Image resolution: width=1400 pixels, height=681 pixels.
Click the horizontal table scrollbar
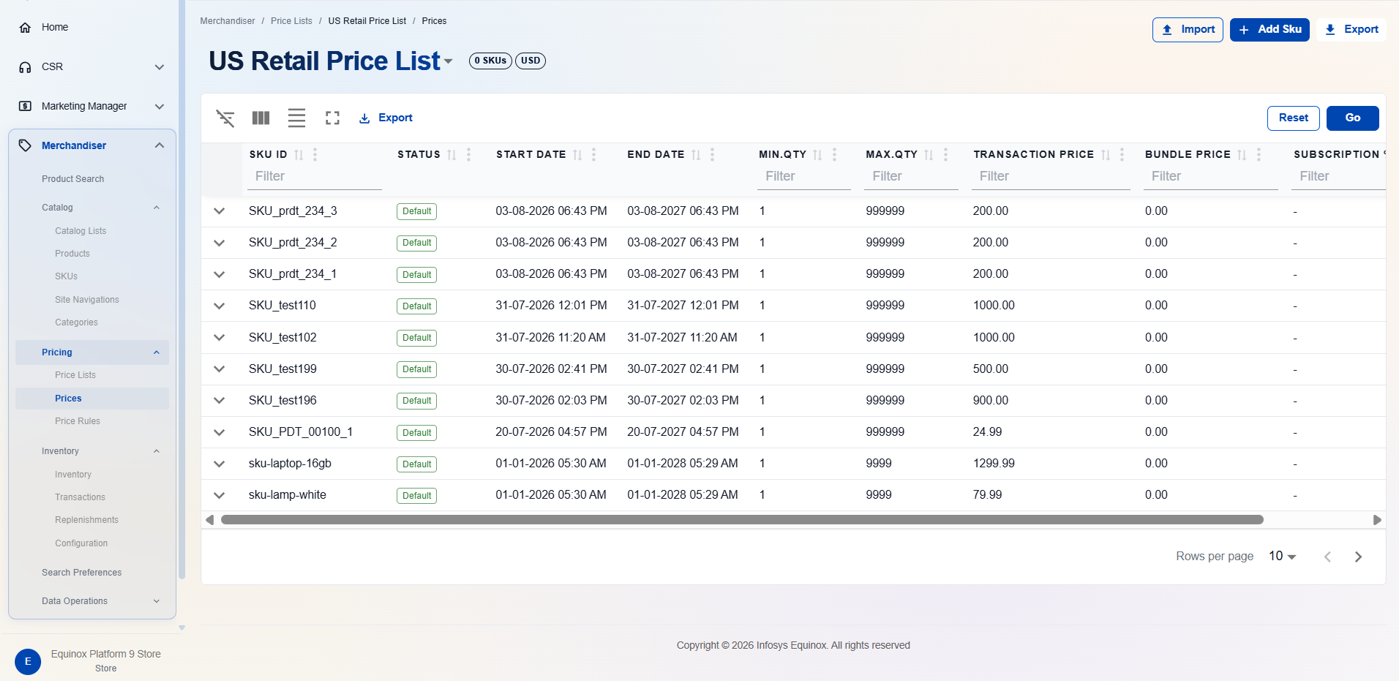[742, 520]
